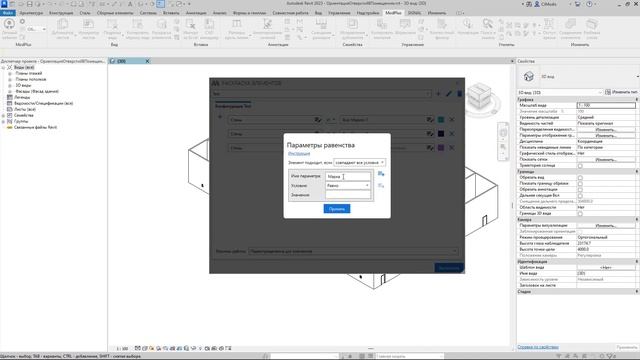
Task: Collapse the Графика properties section
Action: click(x=636, y=100)
